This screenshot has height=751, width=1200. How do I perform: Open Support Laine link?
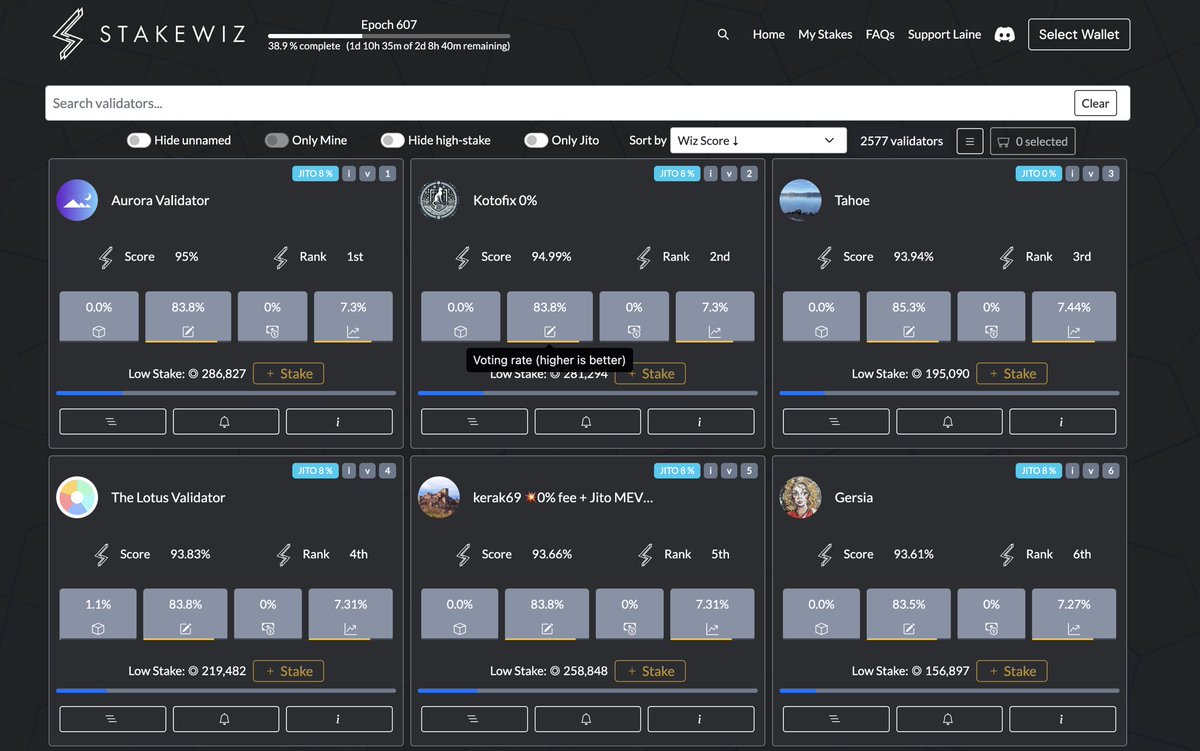[944, 34]
